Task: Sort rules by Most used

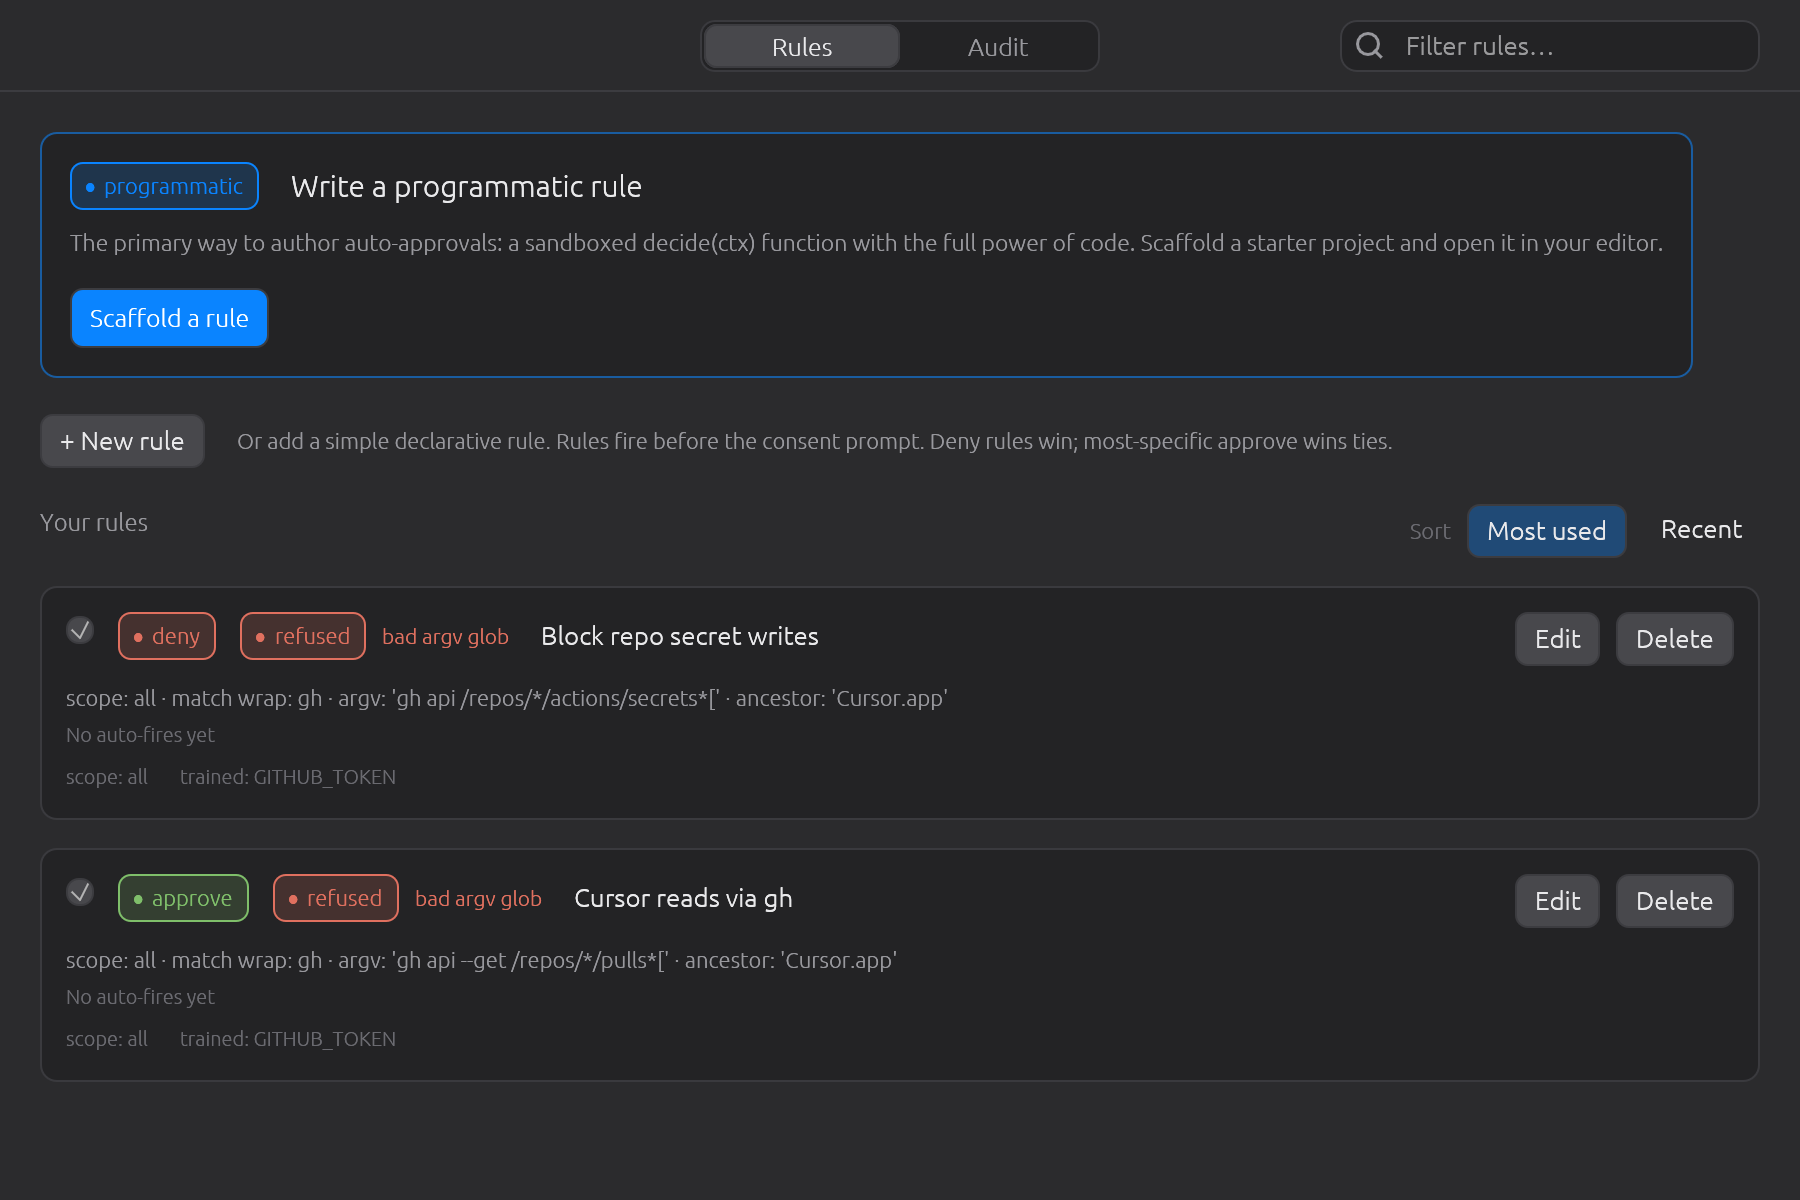Action: tap(1546, 531)
